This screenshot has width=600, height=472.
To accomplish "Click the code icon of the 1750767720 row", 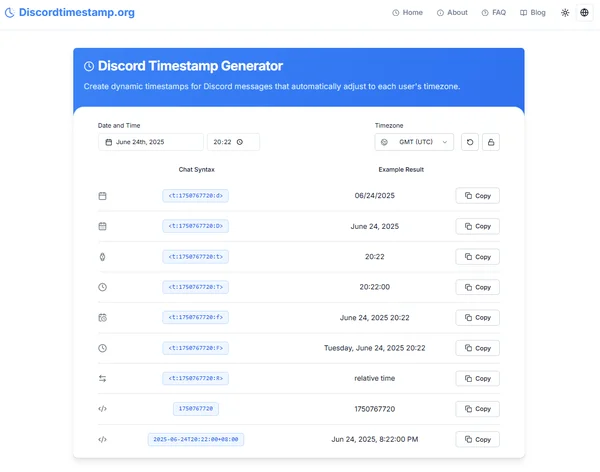I will (x=103, y=409).
